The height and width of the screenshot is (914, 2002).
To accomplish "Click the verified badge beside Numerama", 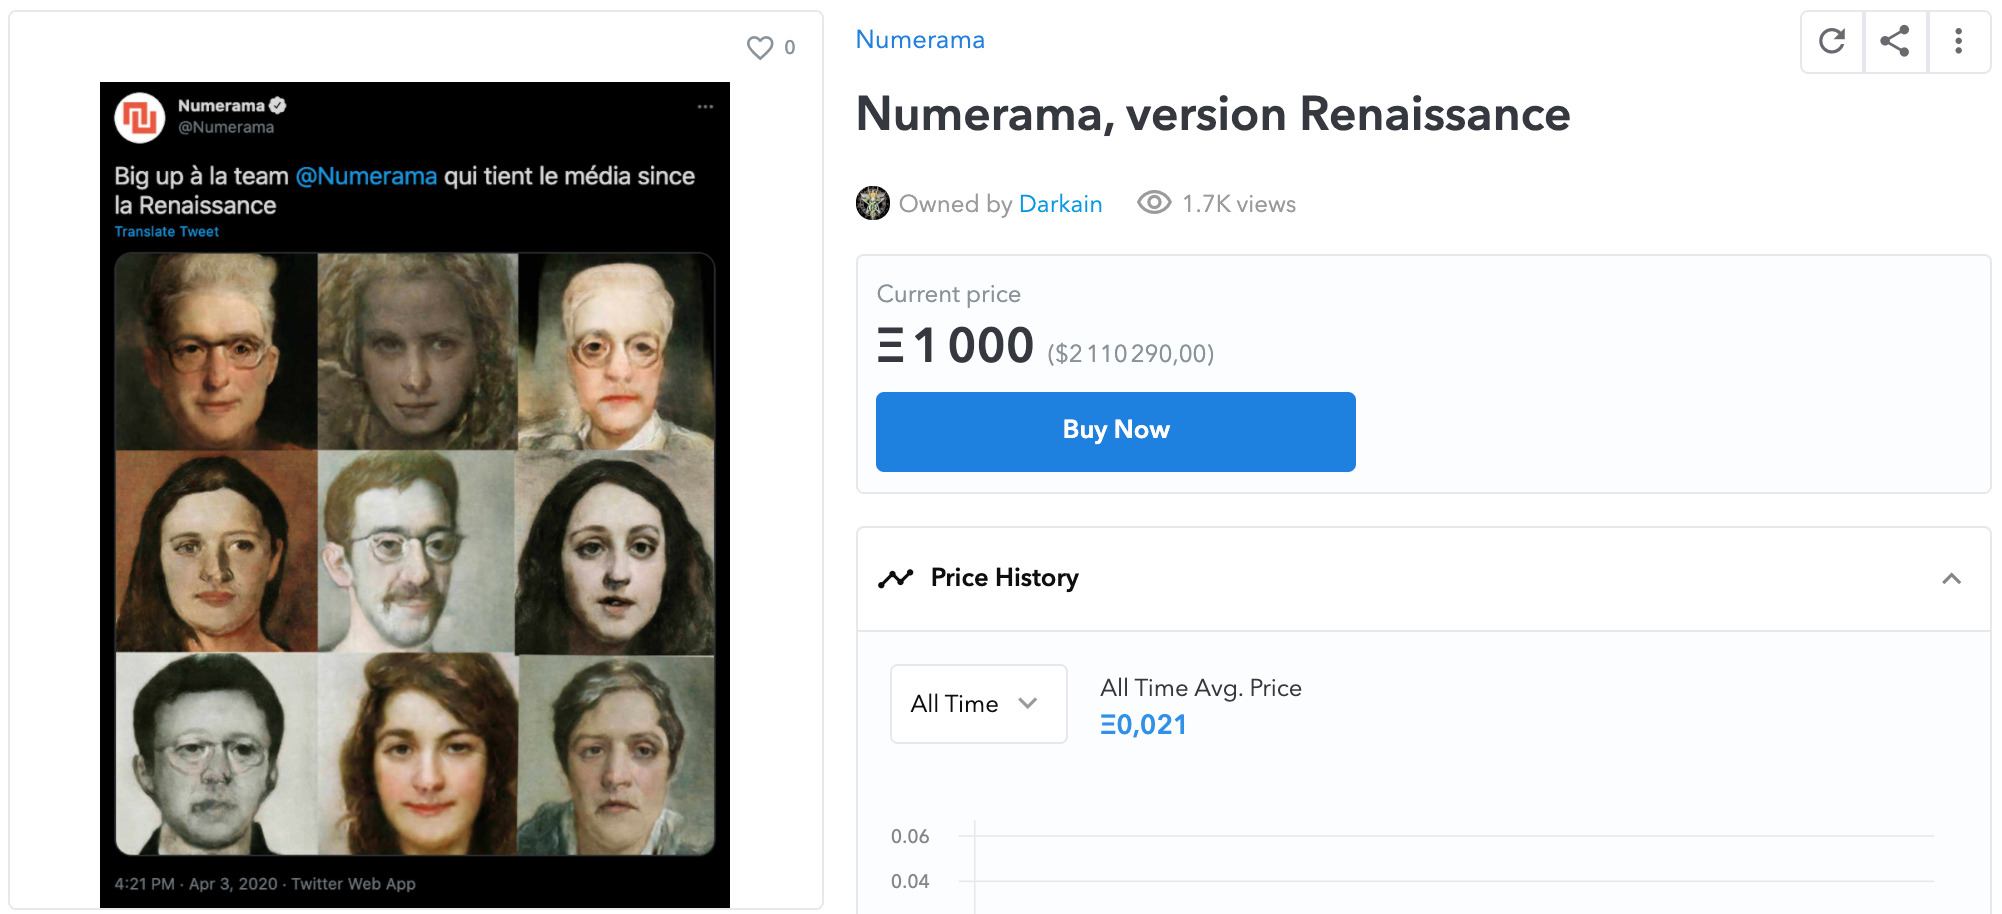I will tap(278, 105).
